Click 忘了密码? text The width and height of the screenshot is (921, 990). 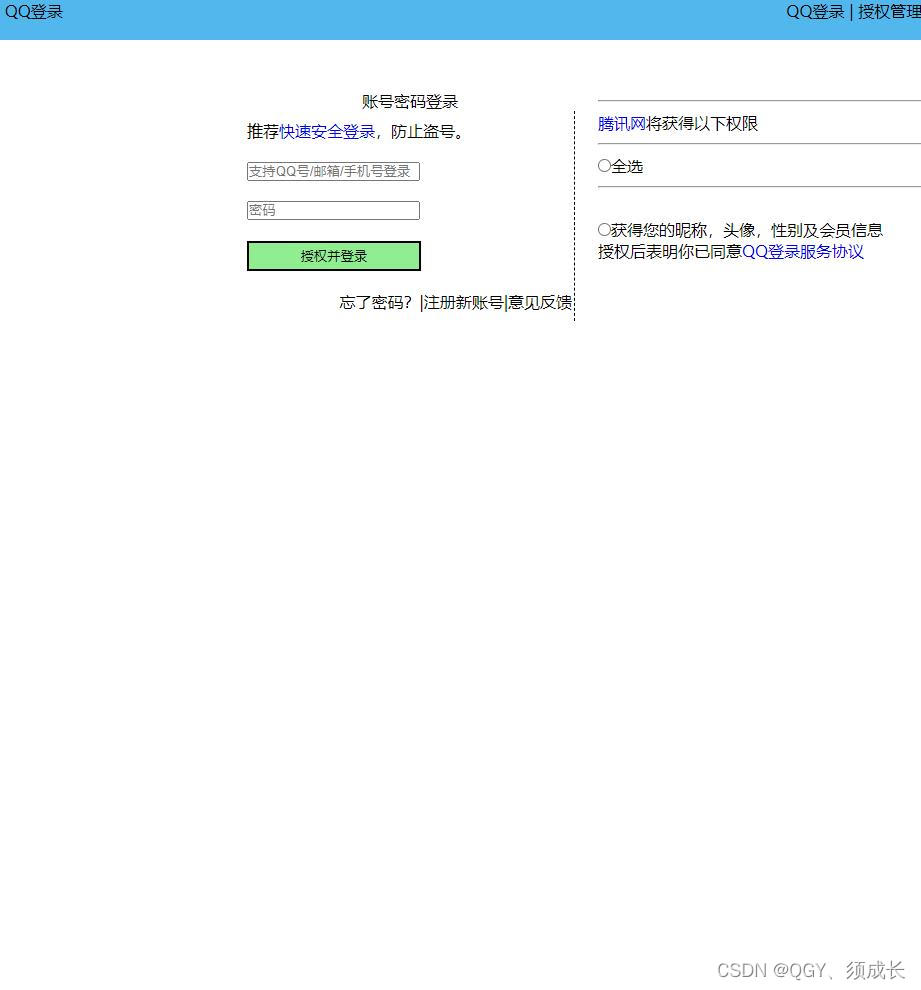tap(376, 302)
